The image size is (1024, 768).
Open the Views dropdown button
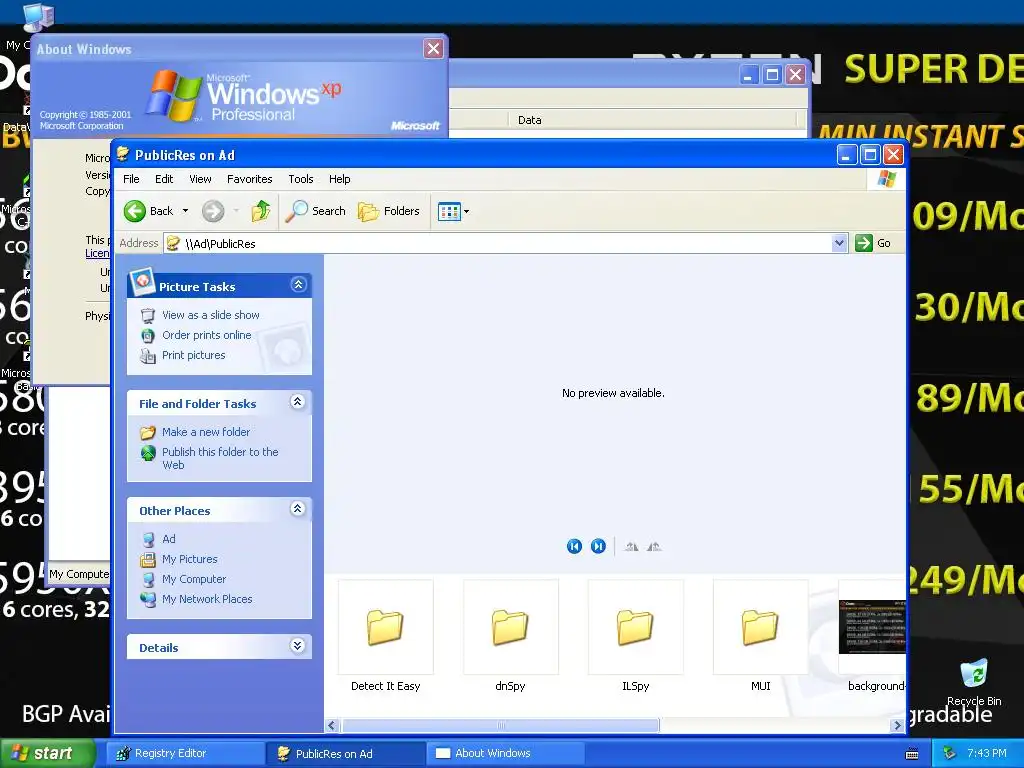pyautogui.click(x=453, y=212)
